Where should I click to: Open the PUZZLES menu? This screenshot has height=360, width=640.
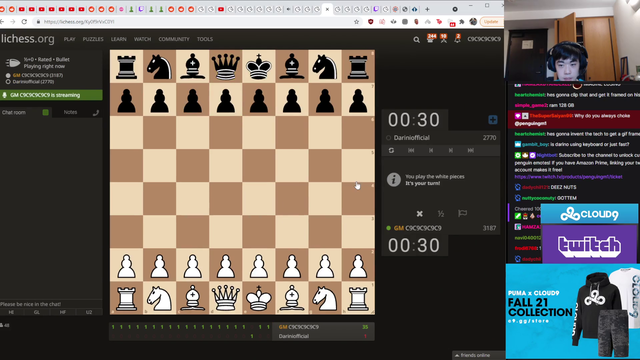[93, 39]
